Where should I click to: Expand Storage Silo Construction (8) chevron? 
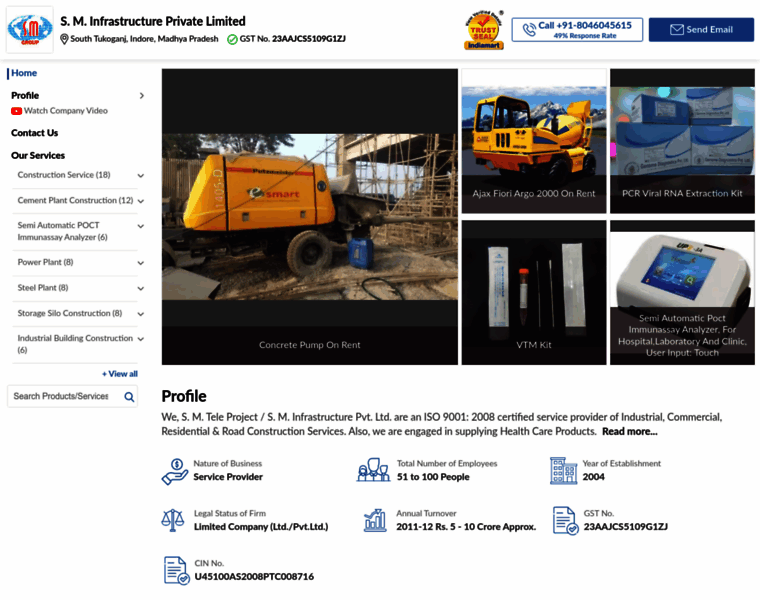point(141,314)
